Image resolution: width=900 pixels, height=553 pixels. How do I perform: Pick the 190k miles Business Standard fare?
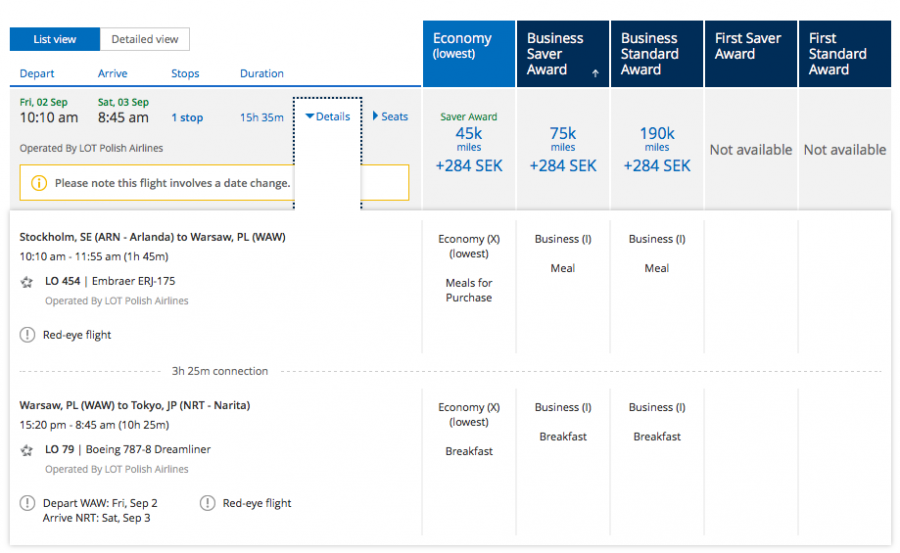pyautogui.click(x=656, y=148)
